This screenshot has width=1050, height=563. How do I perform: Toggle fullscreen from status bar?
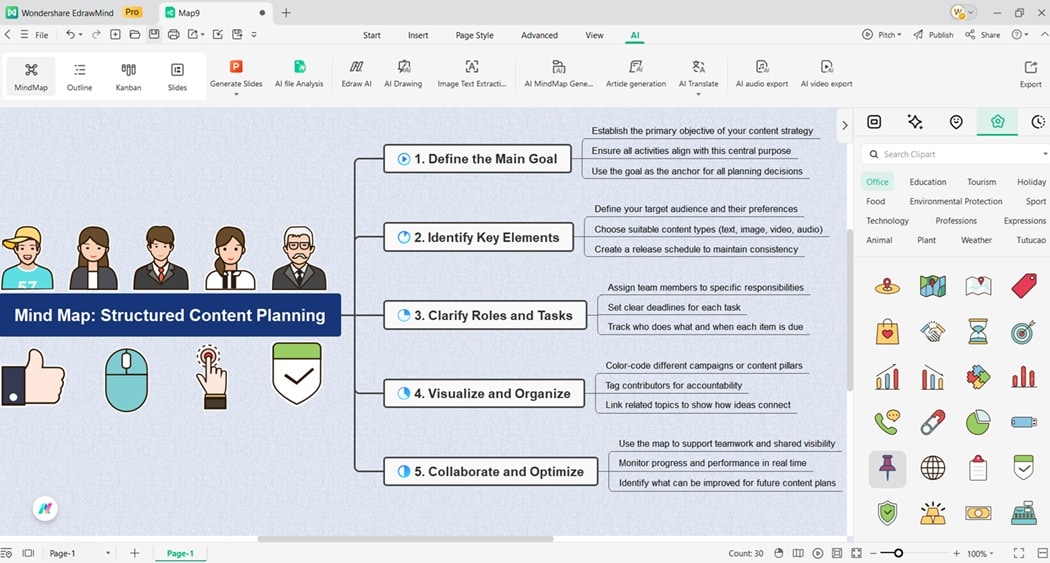(x=1019, y=553)
